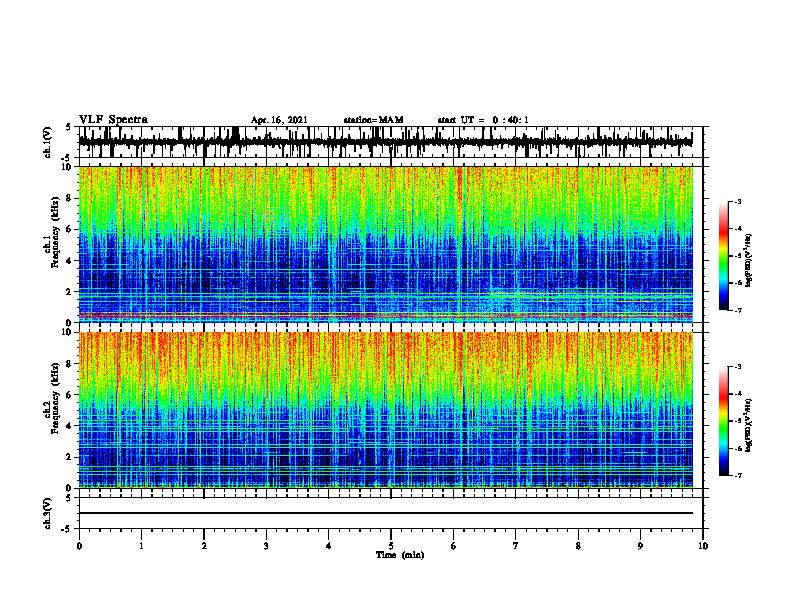Click the "-7" tick on lower colorbar
792x612 pixels.
click(737, 476)
